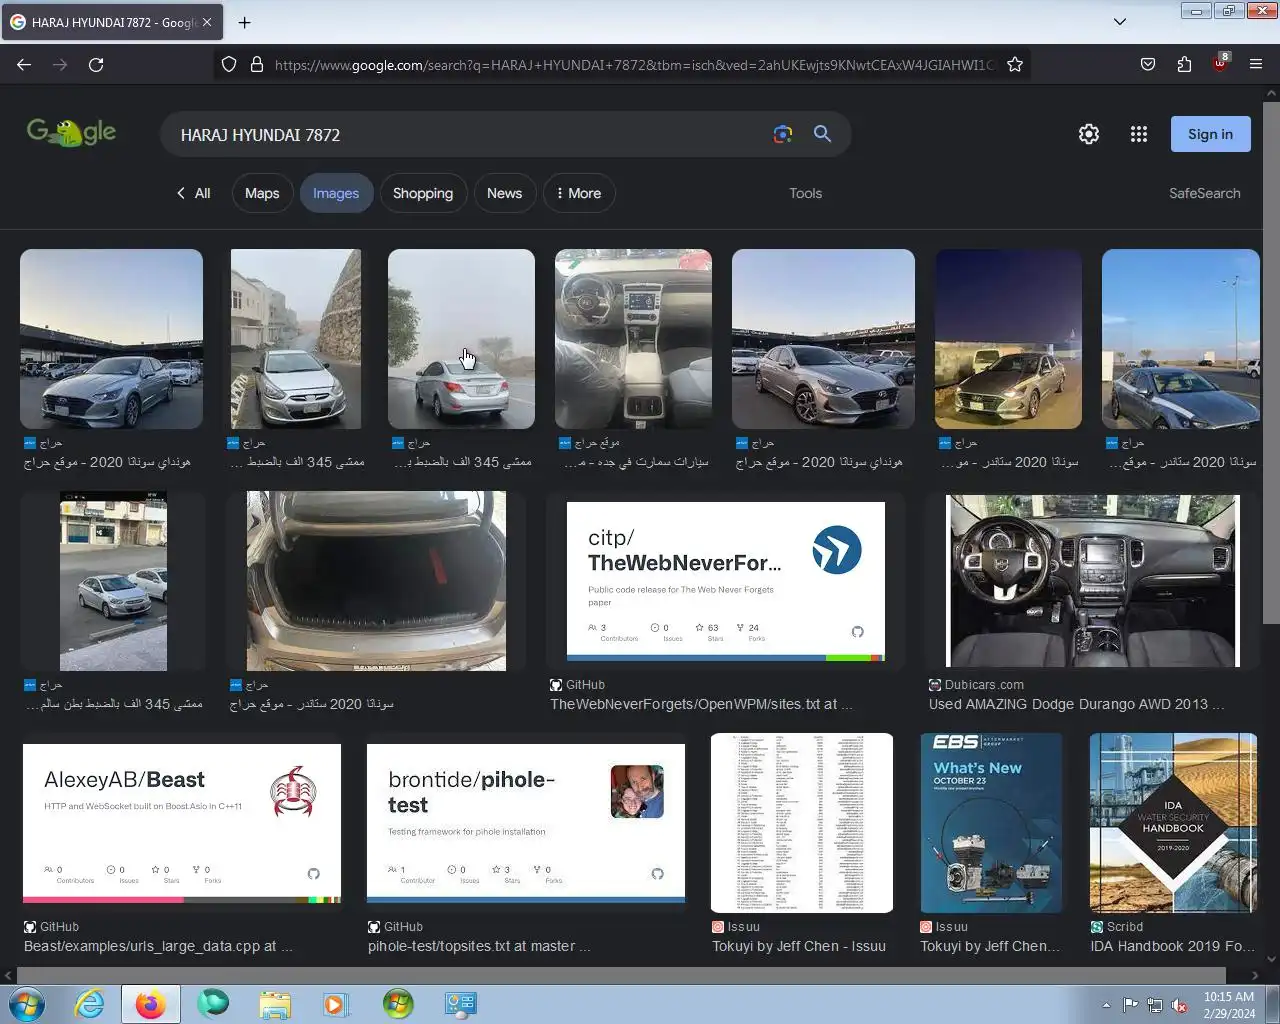Open the EBS What's New thumbnail
The width and height of the screenshot is (1280, 1024).
point(992,823)
